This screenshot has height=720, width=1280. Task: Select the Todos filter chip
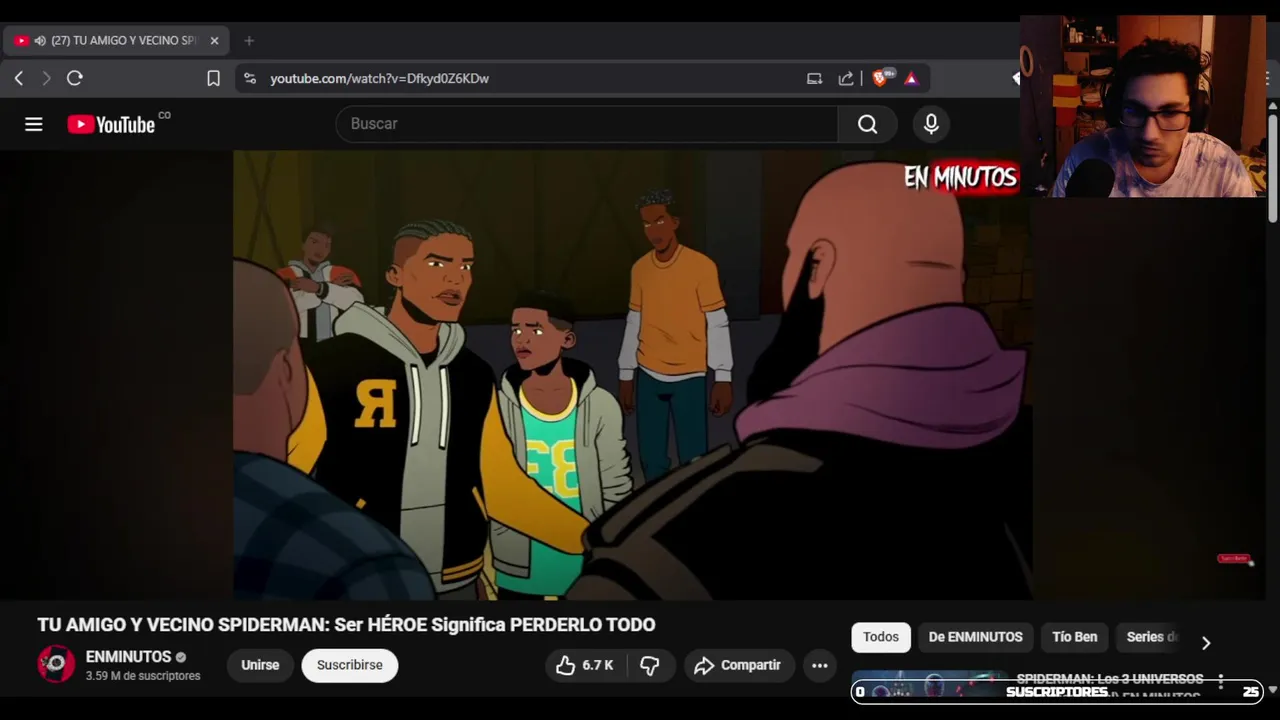click(x=881, y=637)
